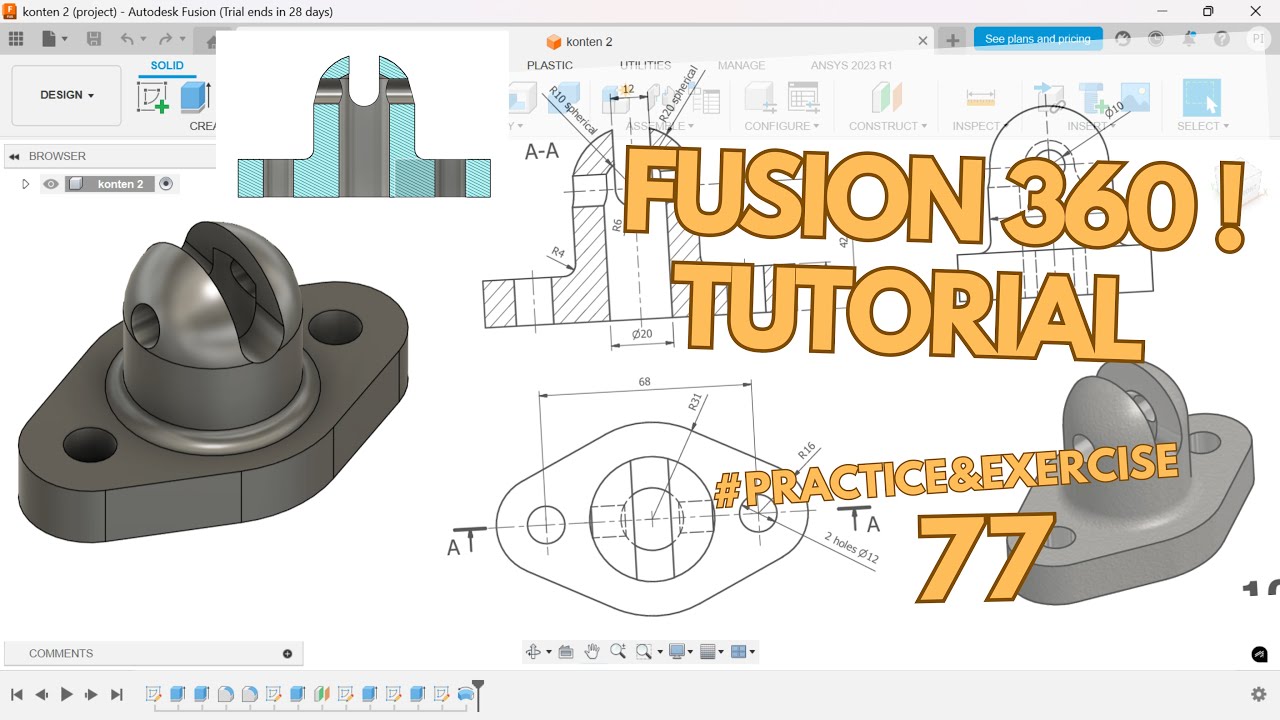Screen dimensions: 1280x720
Task: Click the Look At icon in the navigation bar
Action: pos(565,652)
